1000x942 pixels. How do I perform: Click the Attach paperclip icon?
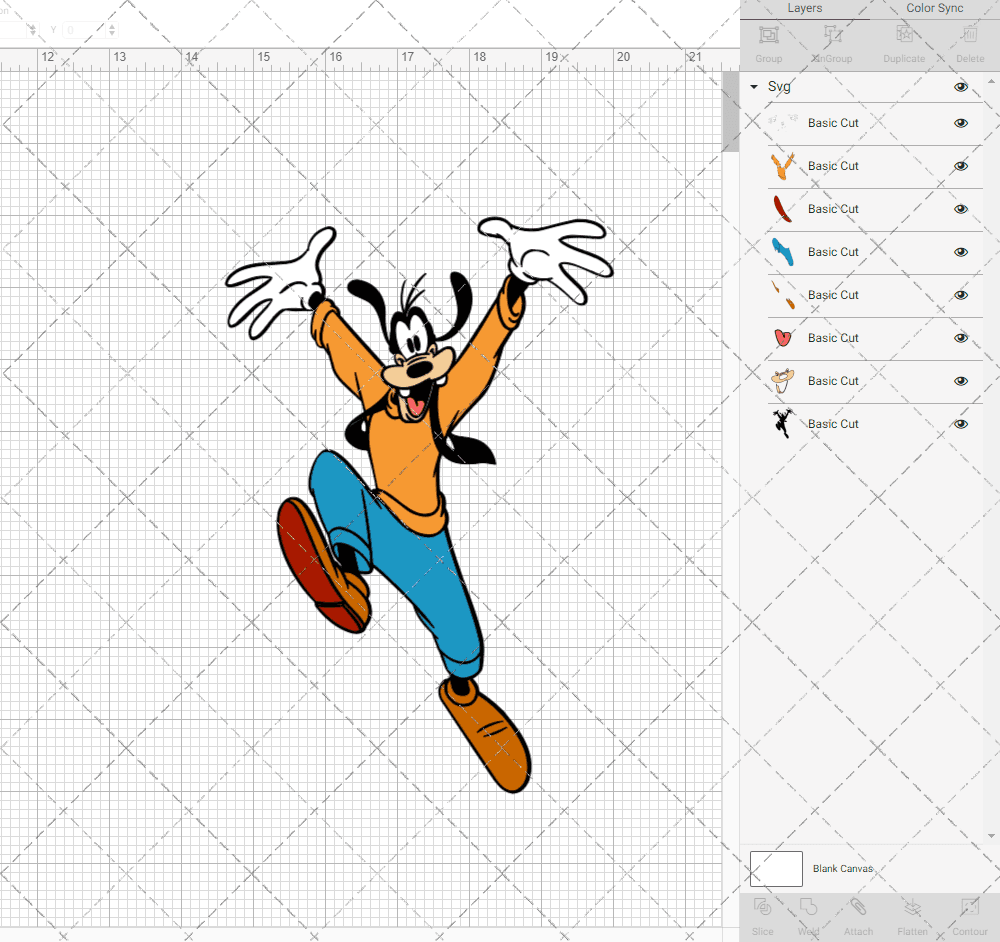(x=858, y=907)
